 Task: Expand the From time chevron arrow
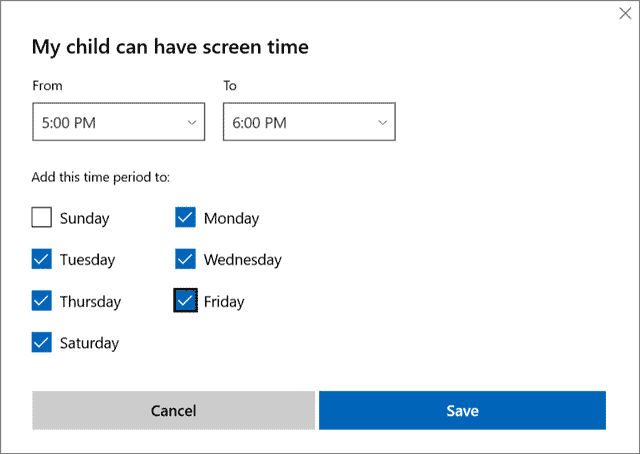point(192,122)
